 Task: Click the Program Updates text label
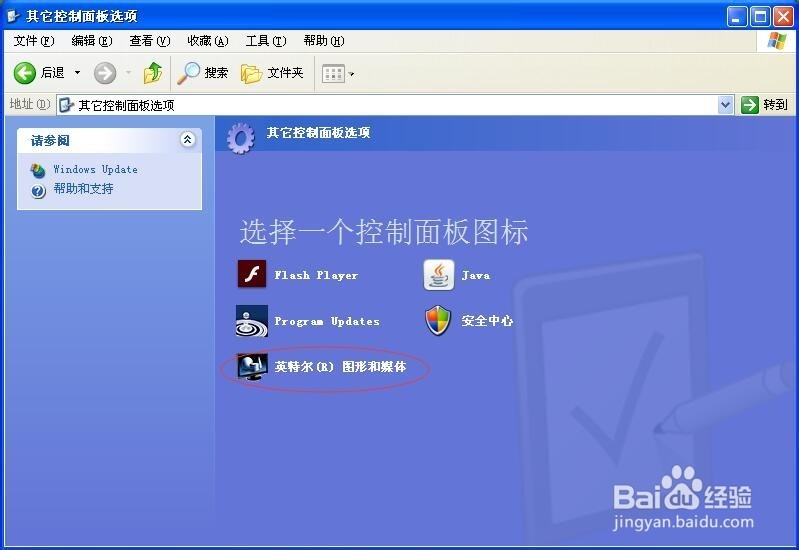pyautogui.click(x=327, y=321)
